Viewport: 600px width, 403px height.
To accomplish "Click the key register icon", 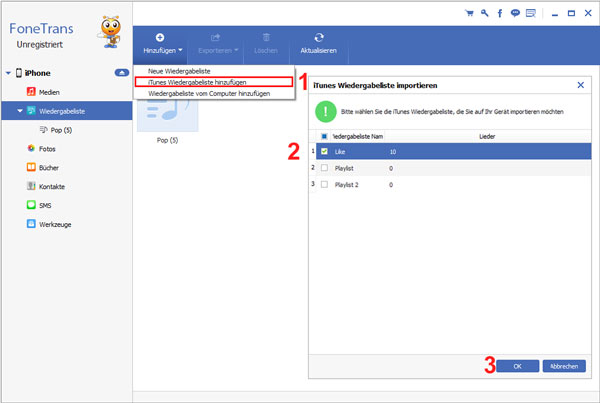I will 483,14.
